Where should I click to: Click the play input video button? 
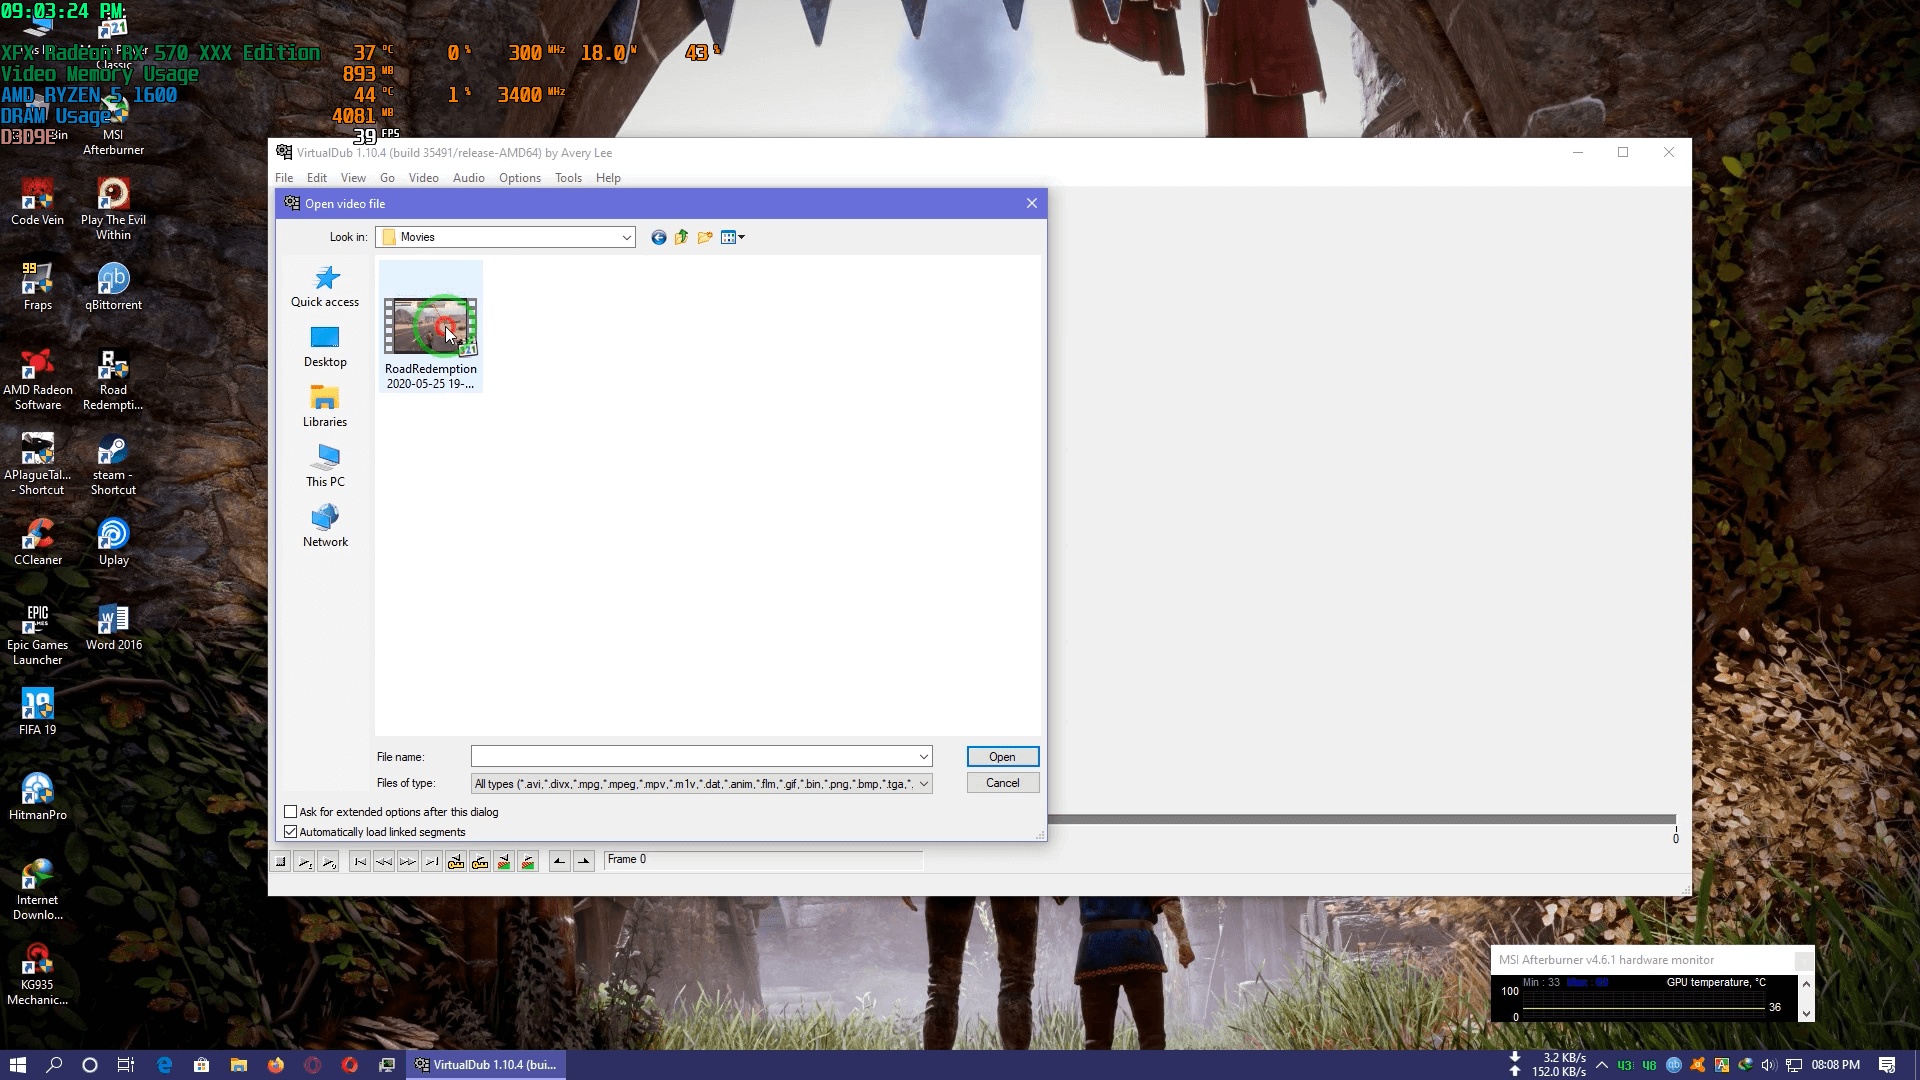click(x=305, y=861)
